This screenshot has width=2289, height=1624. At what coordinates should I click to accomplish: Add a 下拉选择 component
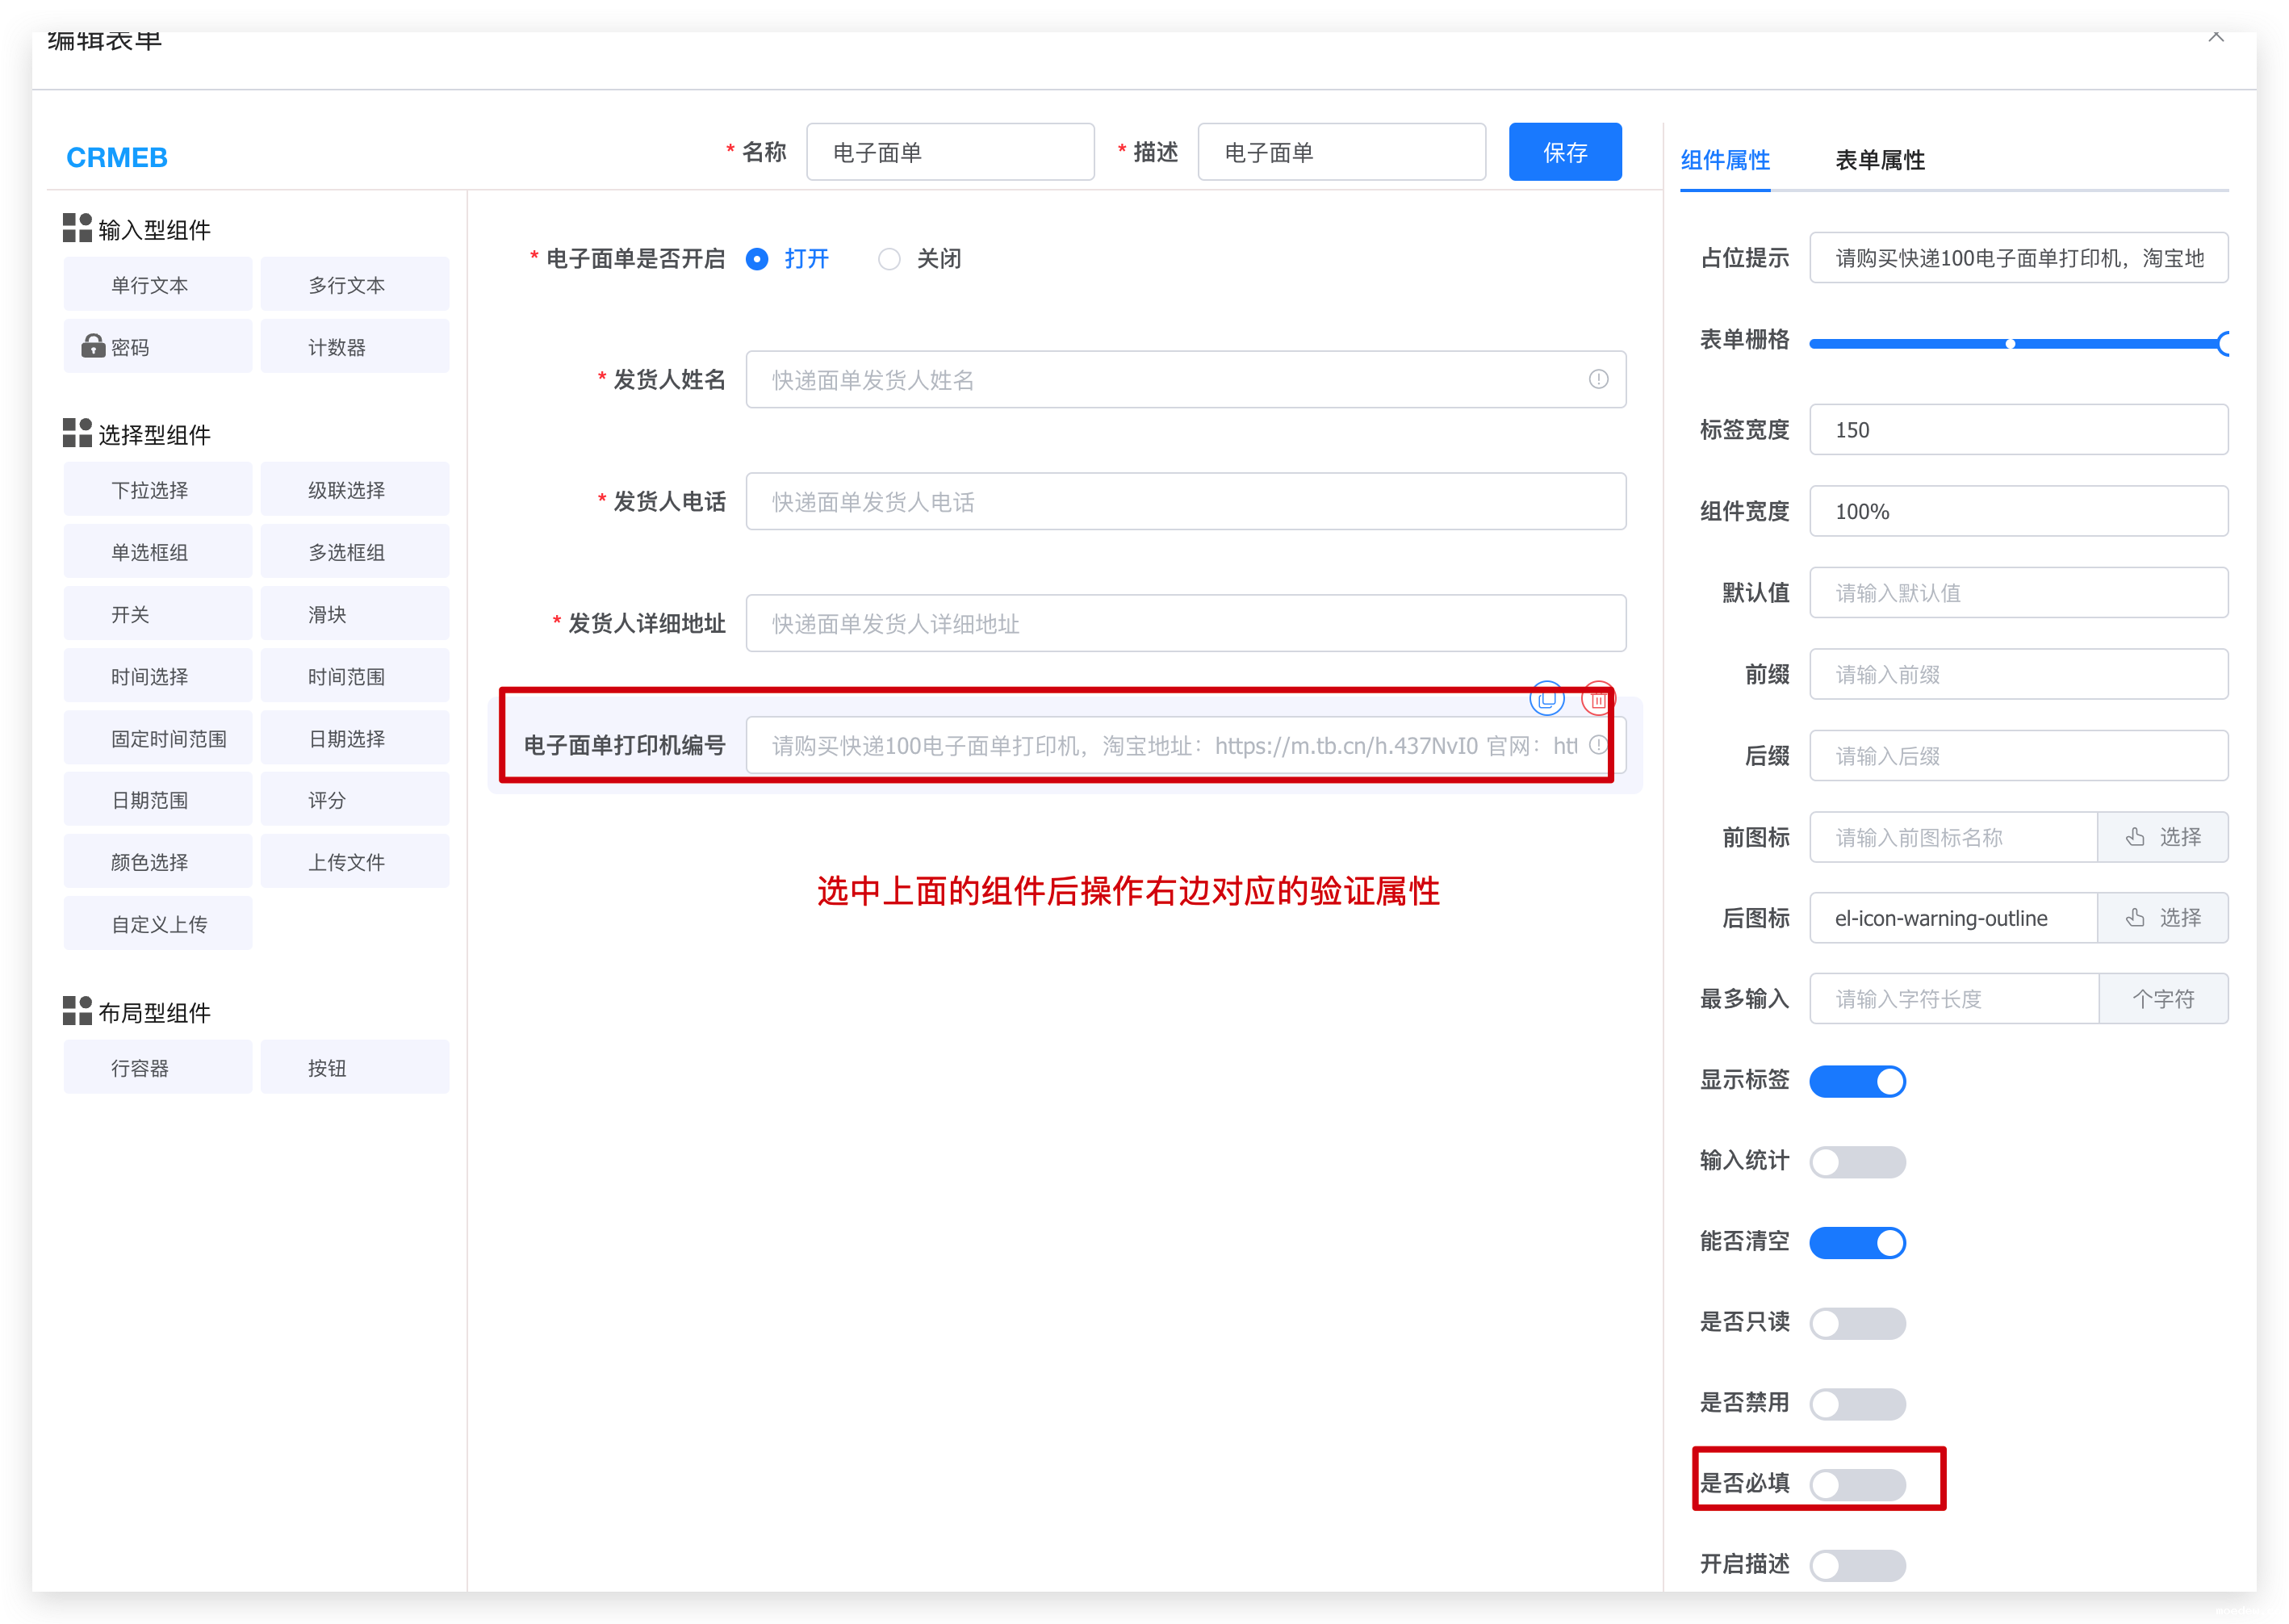[x=157, y=490]
